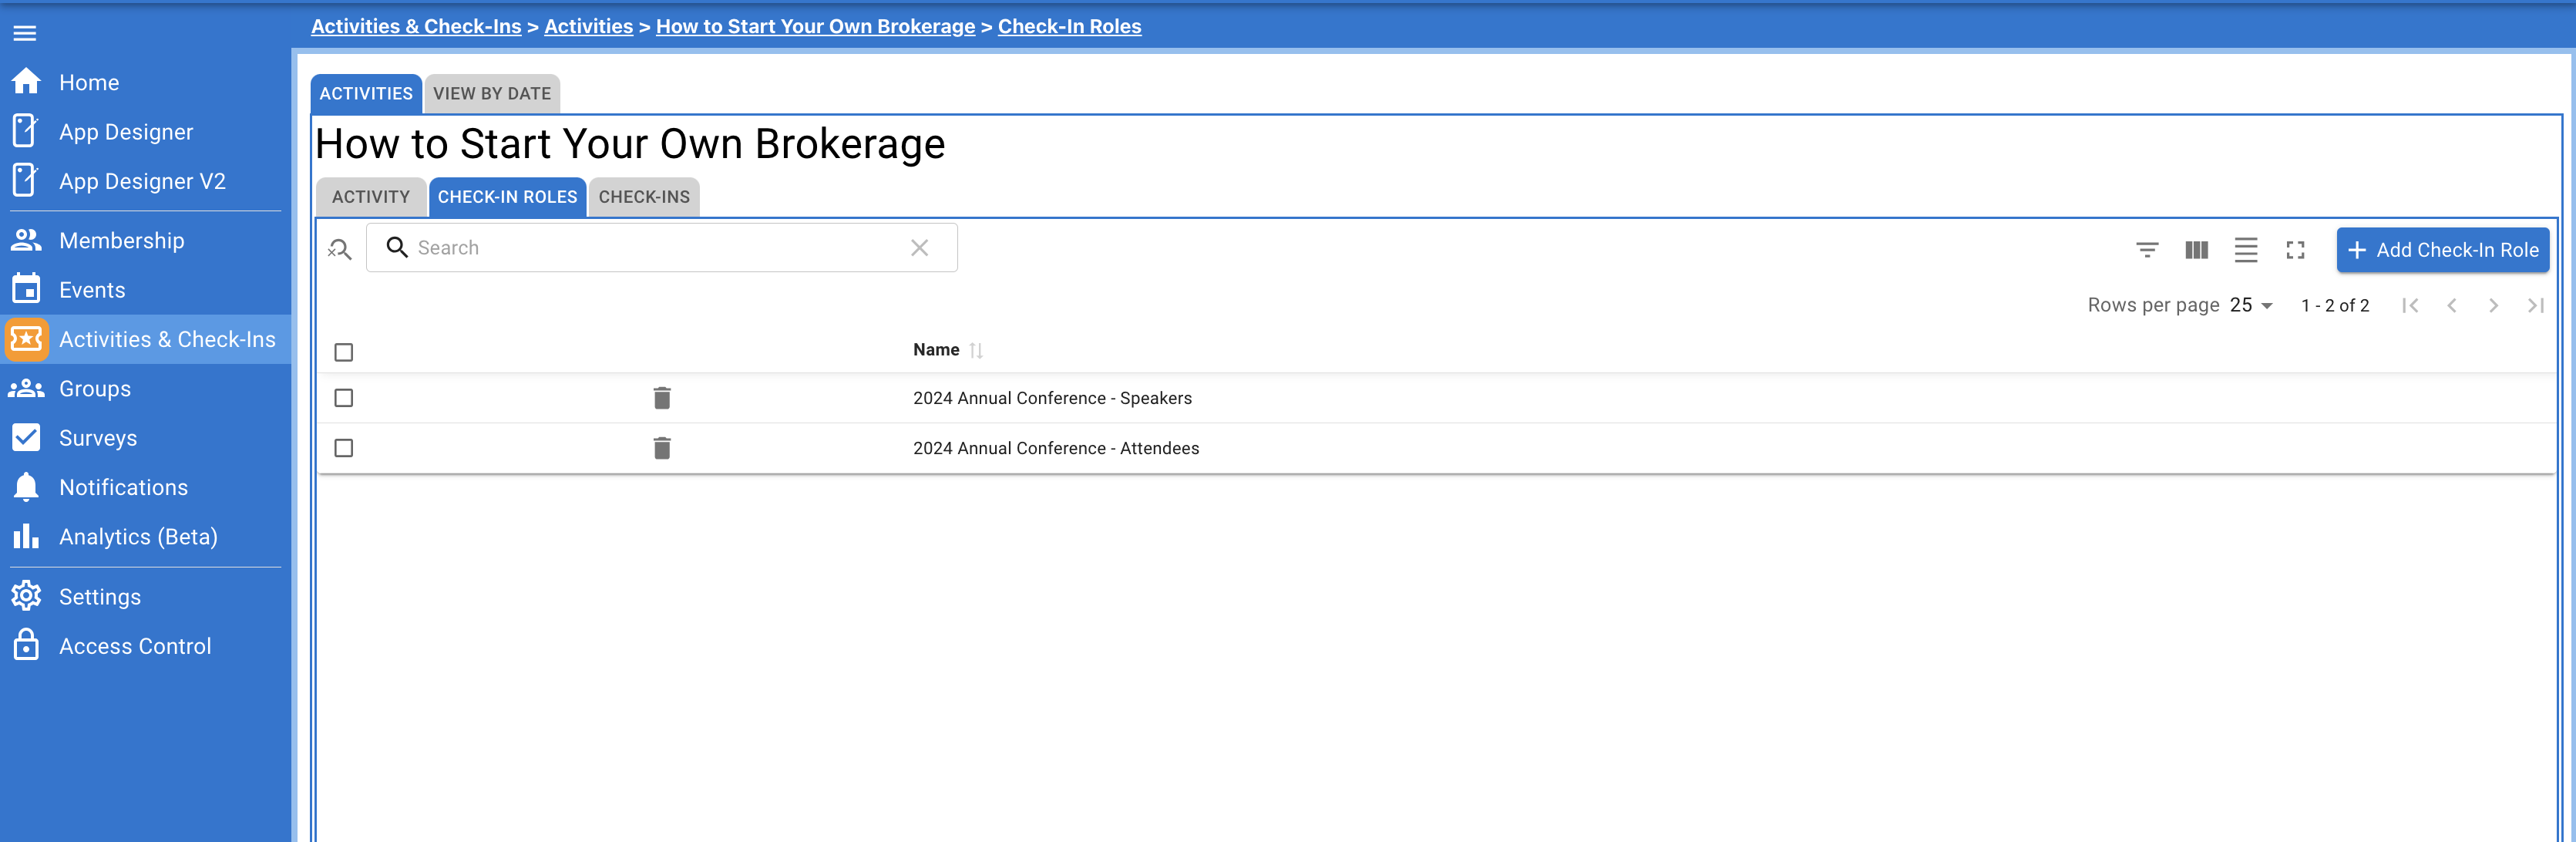Screen dimensions: 2576x842
Task: Open the hamburger menu at top left
Action: (x=24, y=32)
